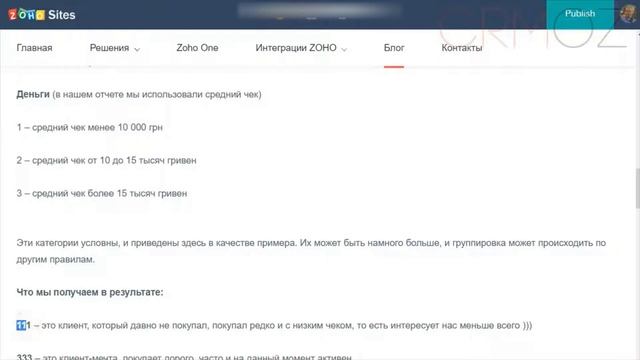This screenshot has height=360, width=640.
Task: Click paragraph starting 'Эти категории условны'
Action: (311, 251)
